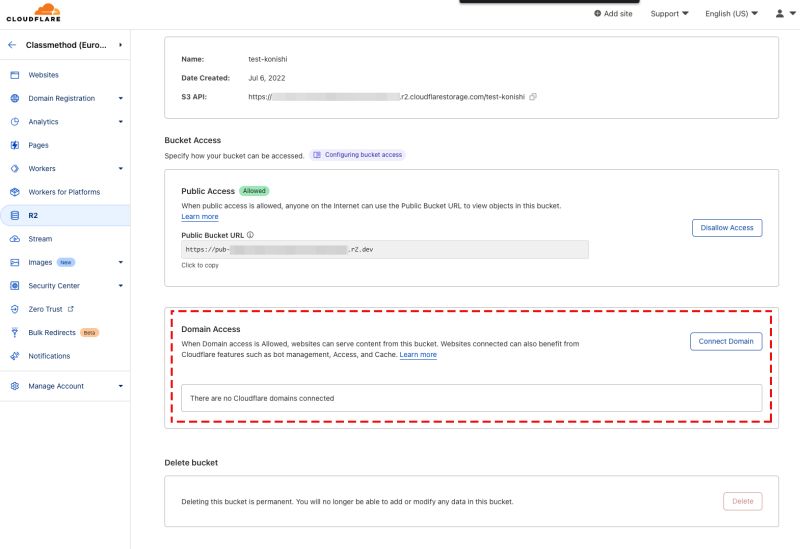This screenshot has width=800, height=549.
Task: Click the Cloudflare logo
Action: (34, 13)
